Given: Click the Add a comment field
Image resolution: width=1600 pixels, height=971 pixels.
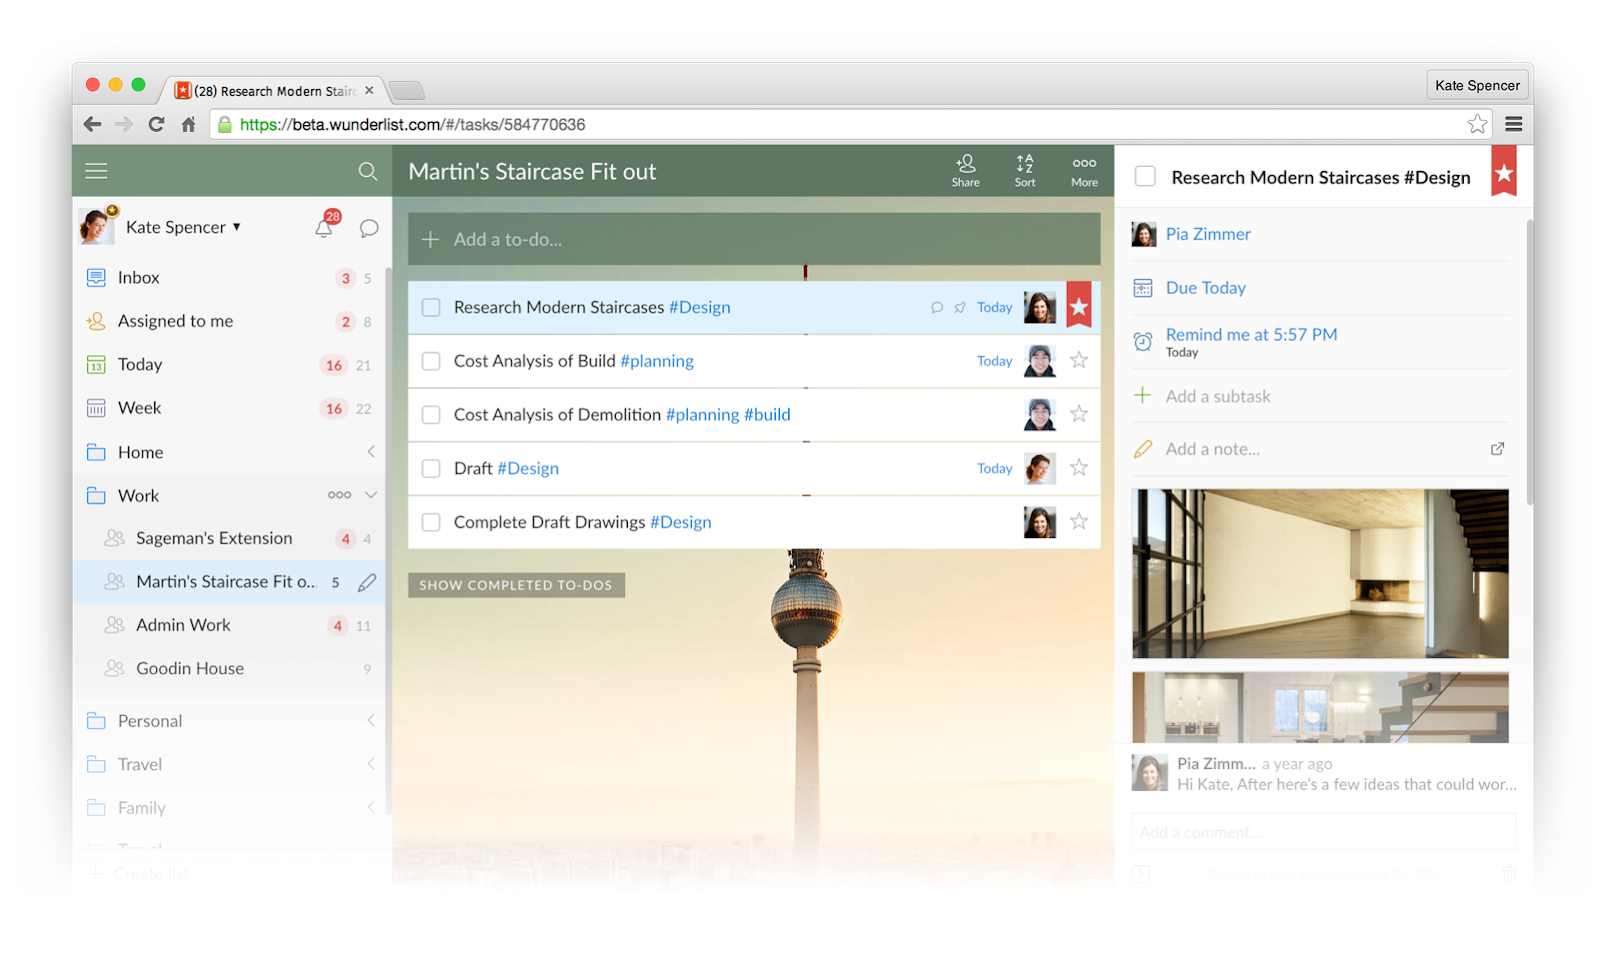Looking at the screenshot, I should (x=1322, y=831).
